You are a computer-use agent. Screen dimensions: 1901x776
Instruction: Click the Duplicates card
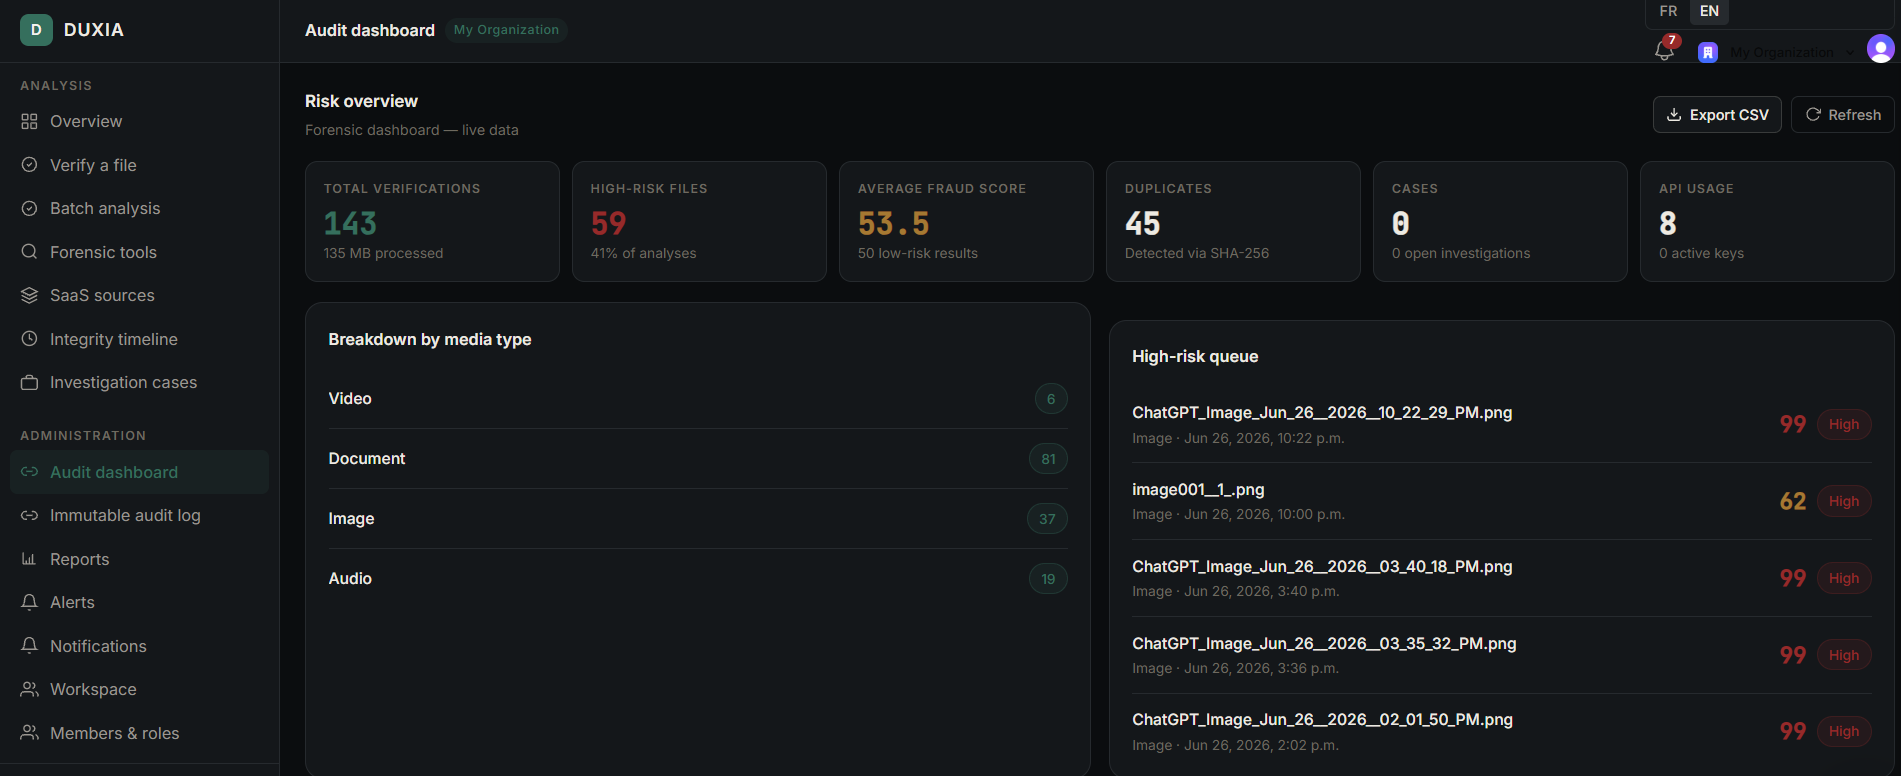1233,221
